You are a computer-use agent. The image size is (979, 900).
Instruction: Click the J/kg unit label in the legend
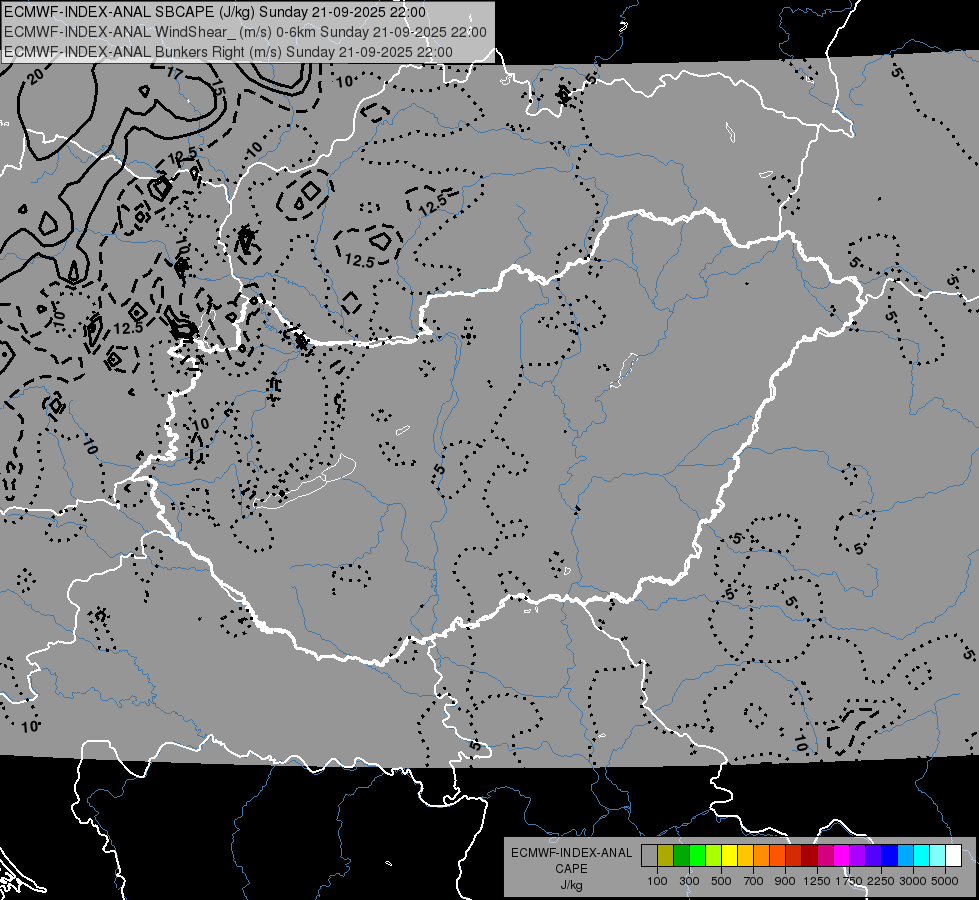(571, 885)
